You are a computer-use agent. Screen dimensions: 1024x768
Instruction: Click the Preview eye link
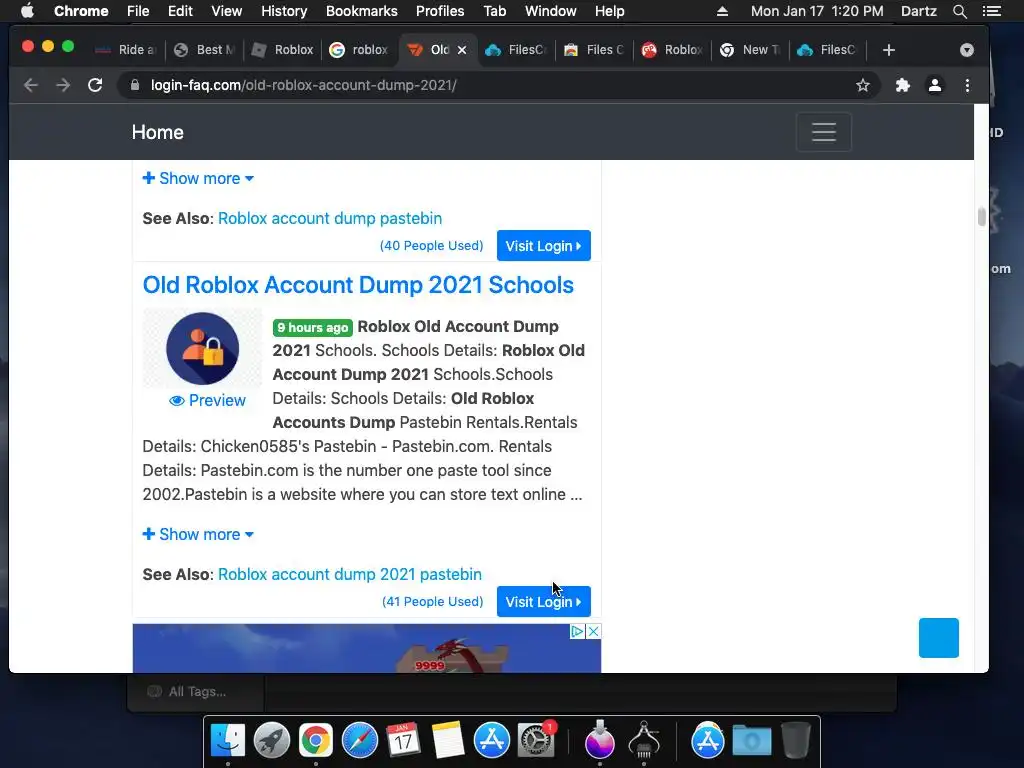[207, 400]
